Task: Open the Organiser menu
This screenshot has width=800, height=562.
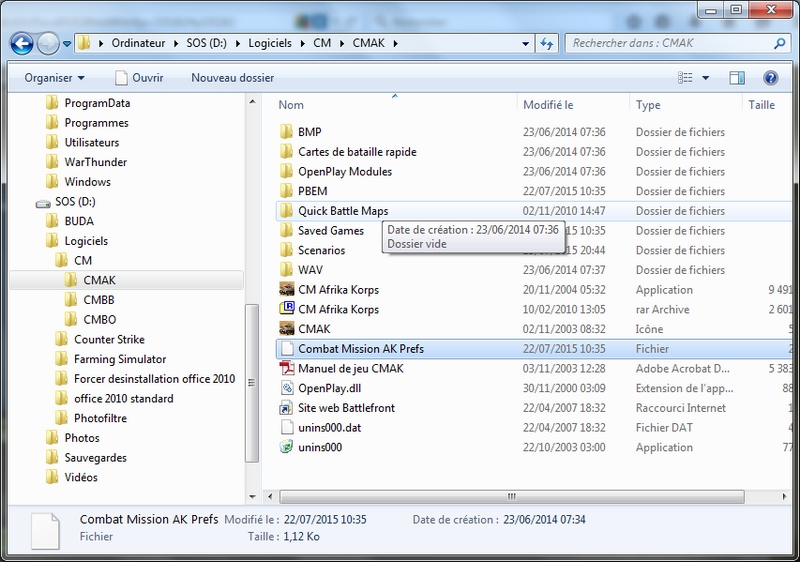Action: click(x=55, y=78)
